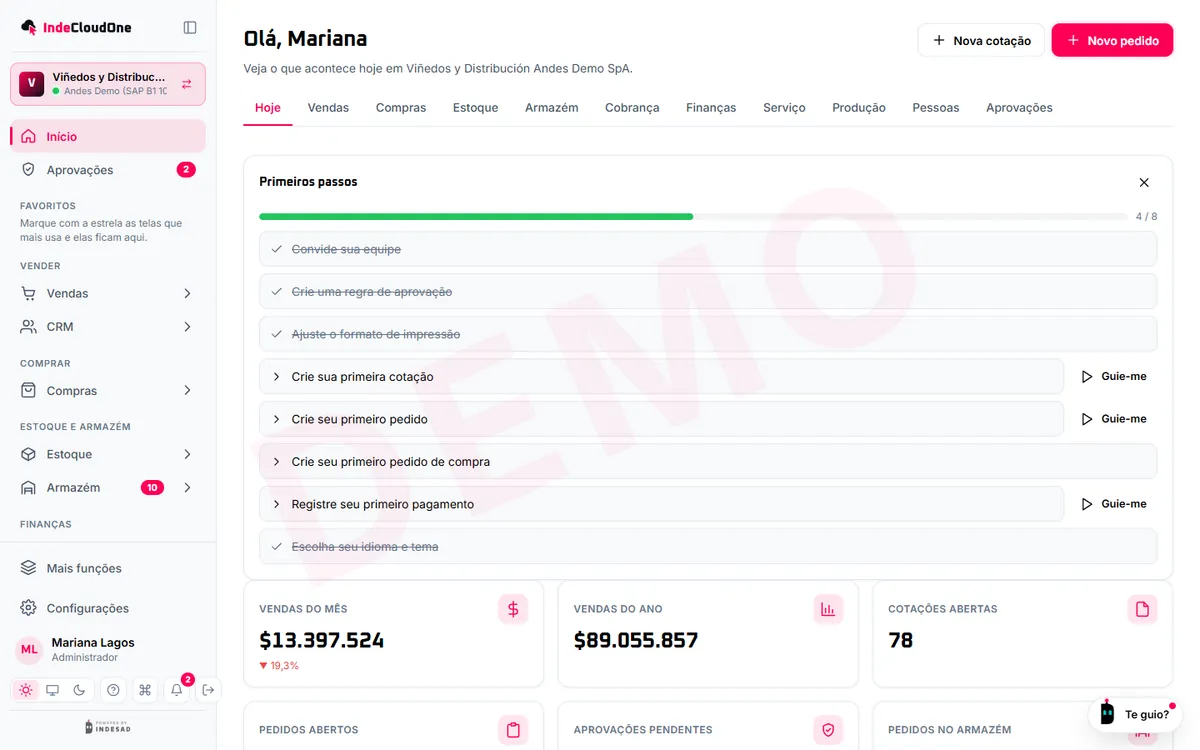Click the Armazém badge showing 10
1200x750 pixels.
[x=152, y=488]
